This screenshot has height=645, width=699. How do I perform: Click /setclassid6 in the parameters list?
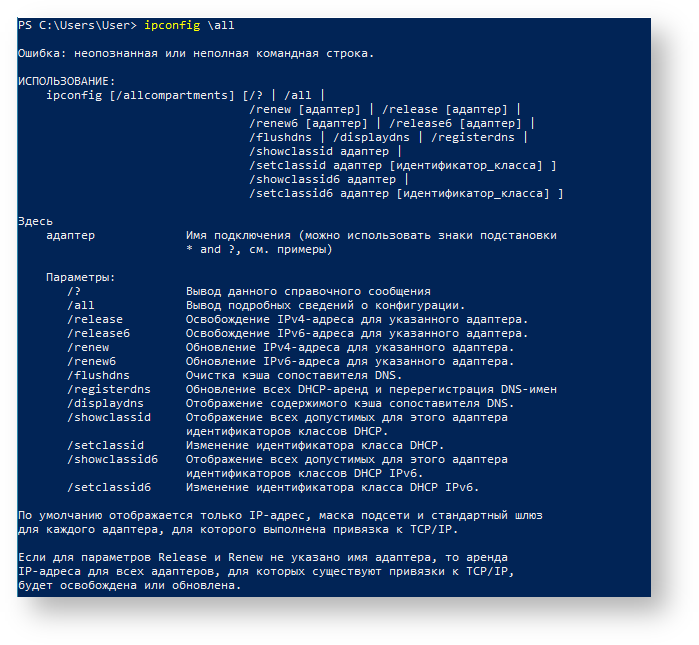[109, 487]
